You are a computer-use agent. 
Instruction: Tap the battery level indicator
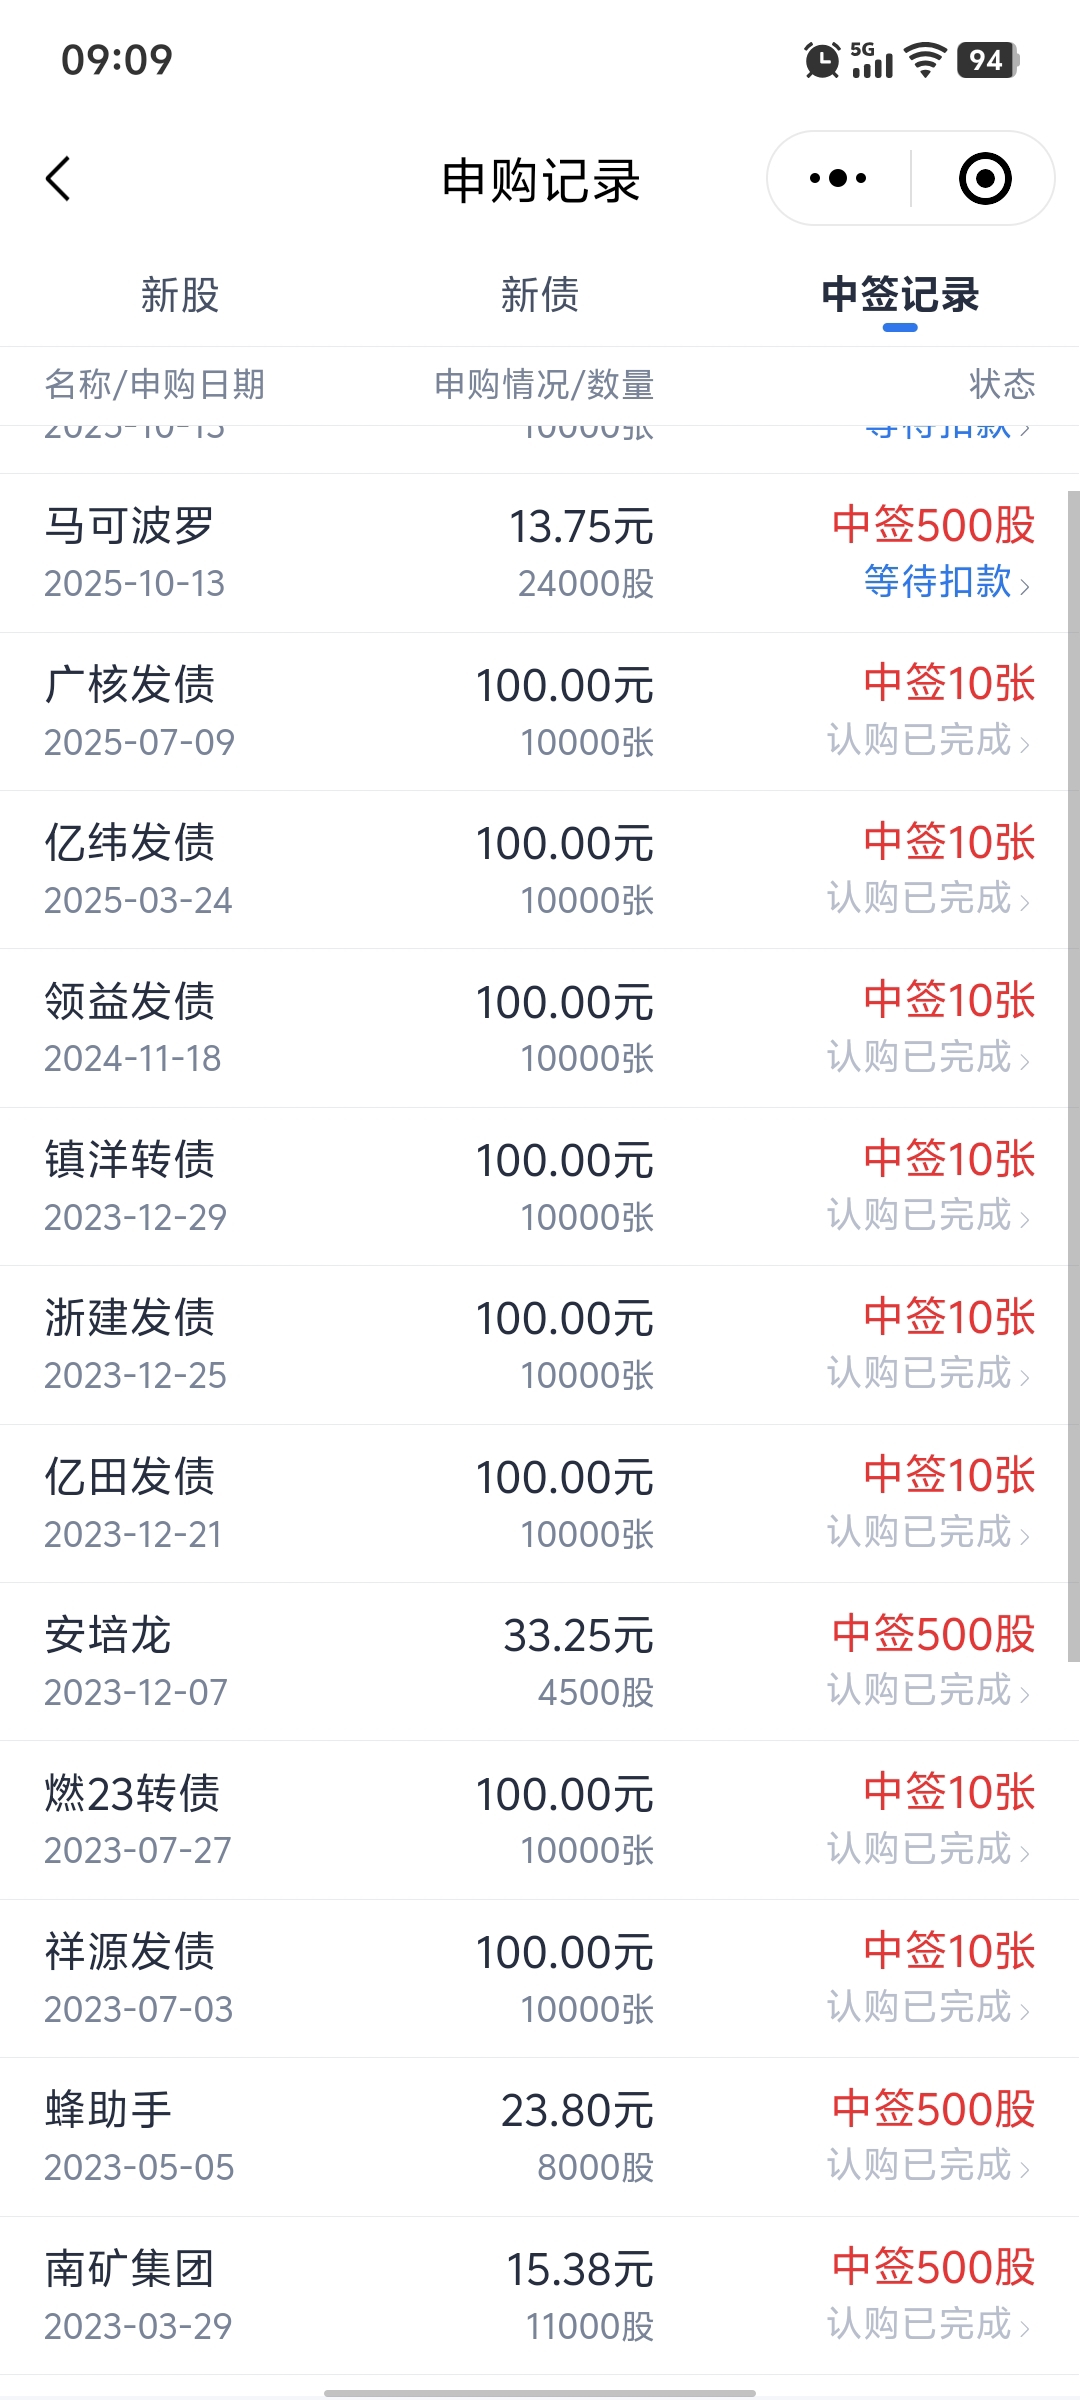[x=988, y=60]
